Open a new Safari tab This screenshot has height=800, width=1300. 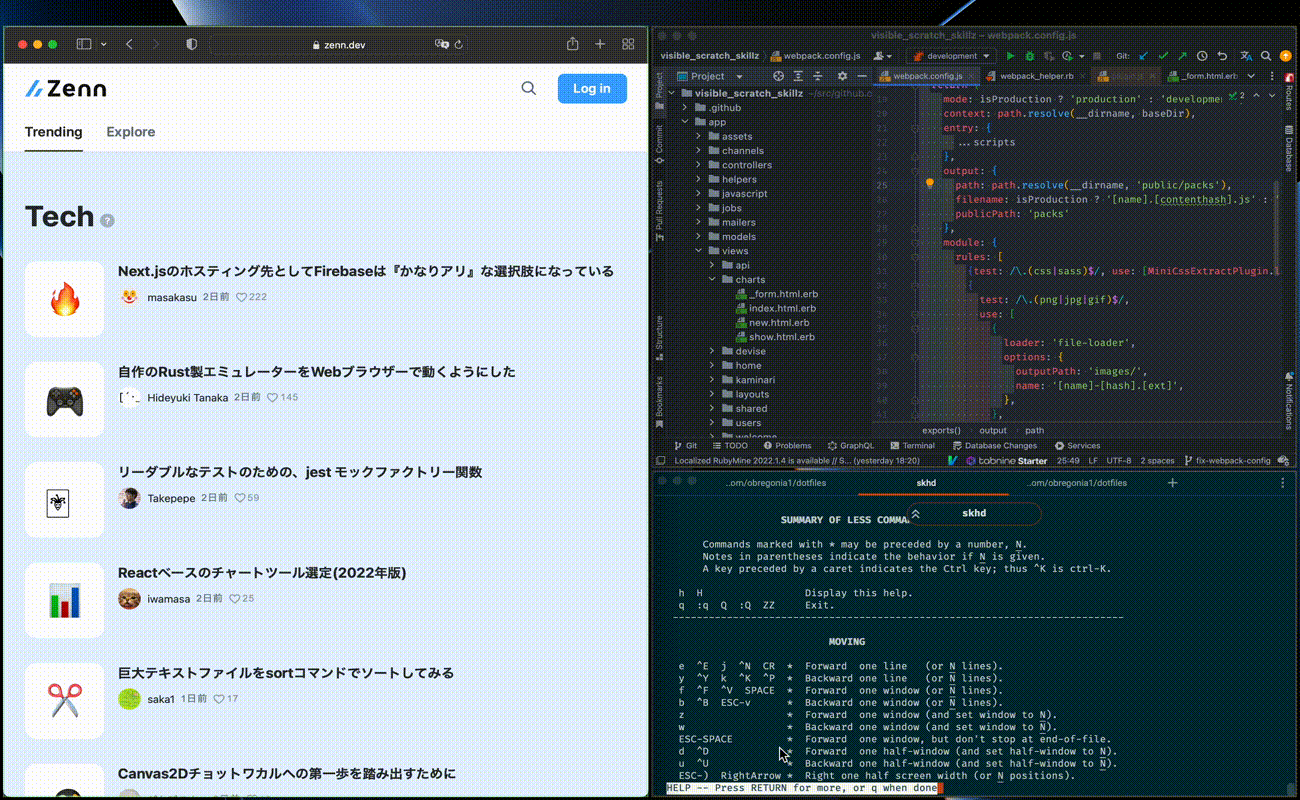600,44
